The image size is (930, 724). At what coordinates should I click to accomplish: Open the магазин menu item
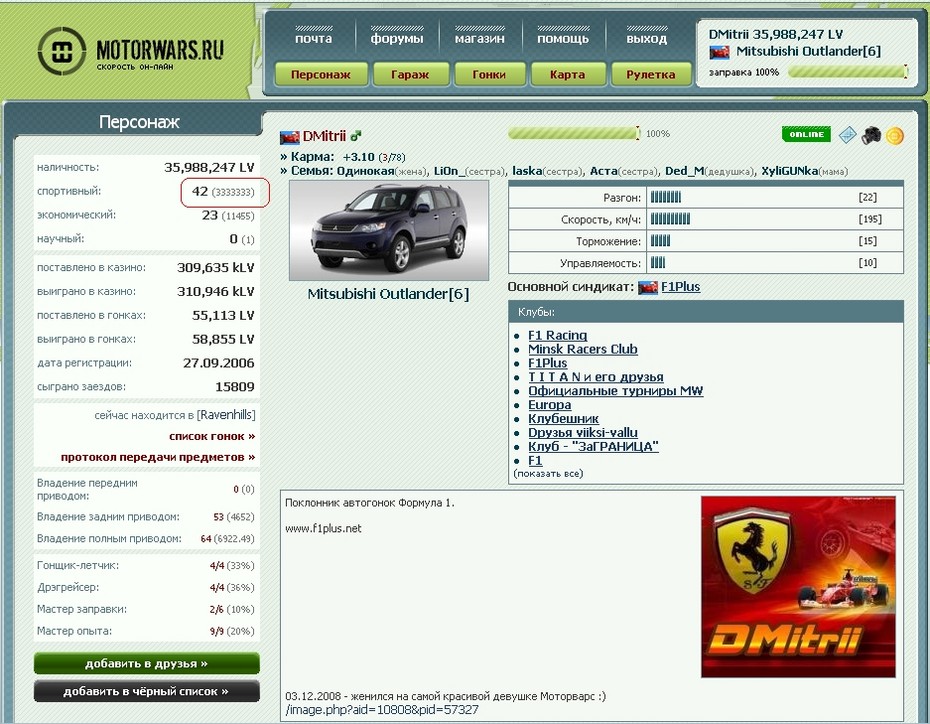tap(480, 39)
